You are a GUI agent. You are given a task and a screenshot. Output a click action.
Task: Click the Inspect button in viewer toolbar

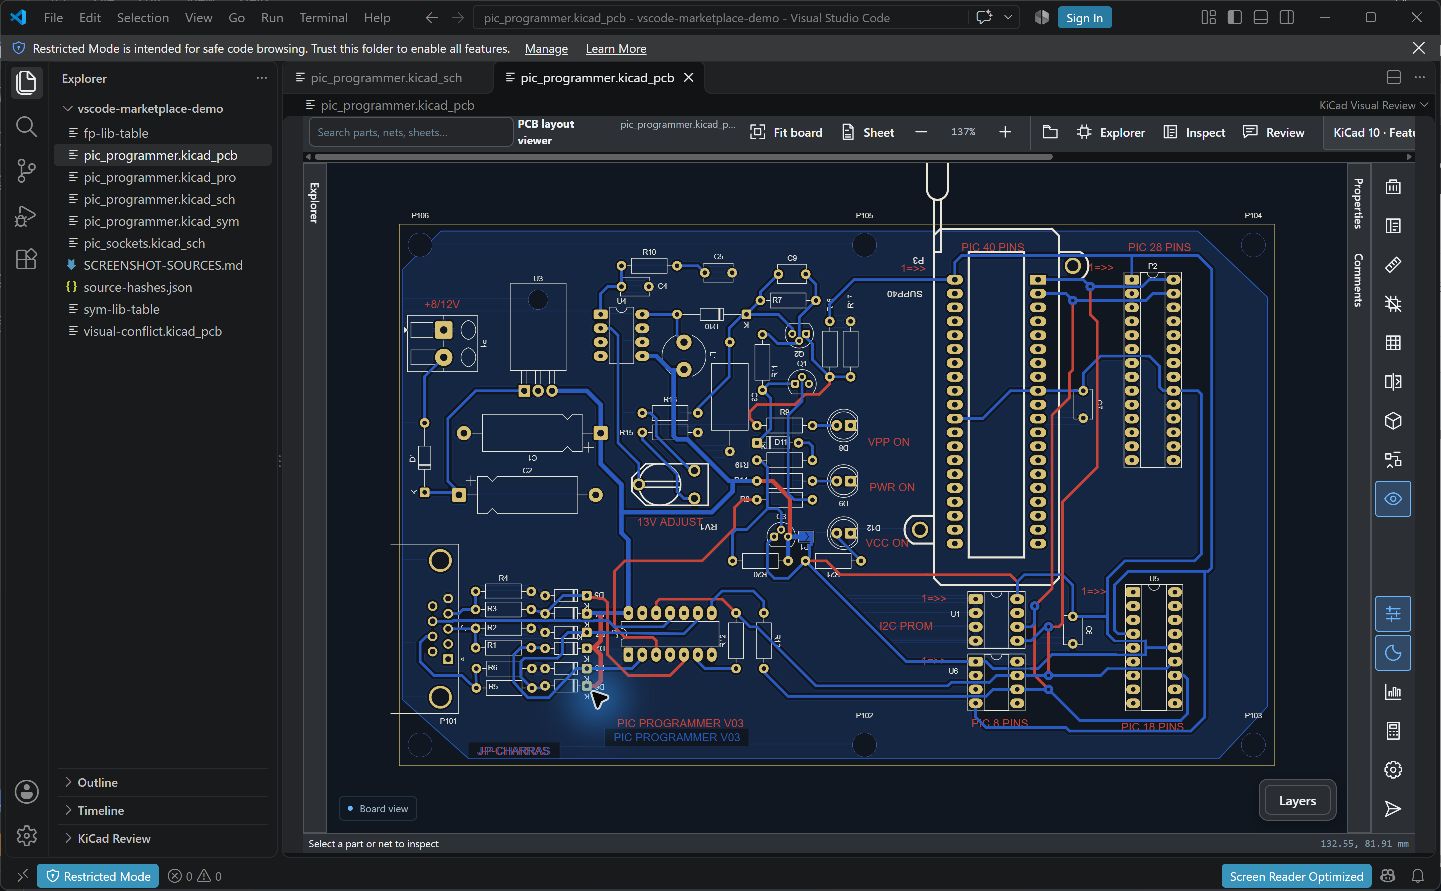tap(1194, 132)
